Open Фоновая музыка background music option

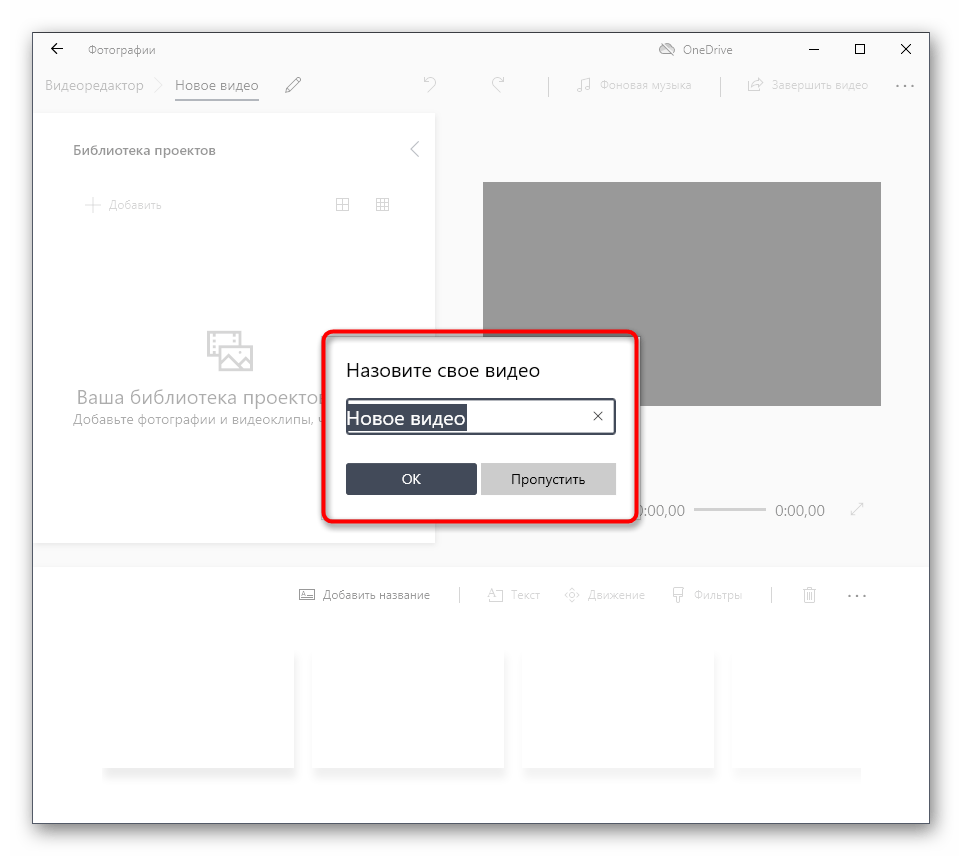[x=634, y=85]
